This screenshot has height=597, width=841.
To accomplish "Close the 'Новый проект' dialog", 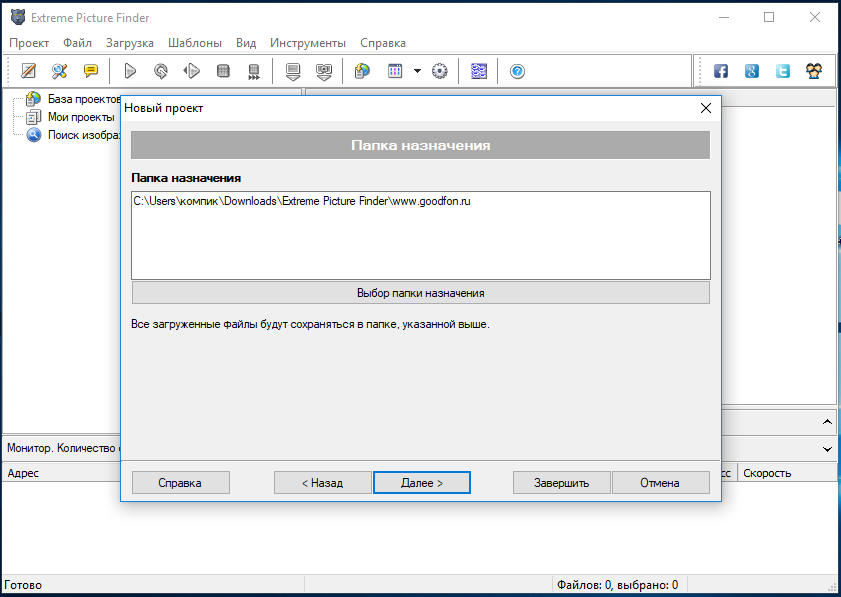I will (706, 108).
